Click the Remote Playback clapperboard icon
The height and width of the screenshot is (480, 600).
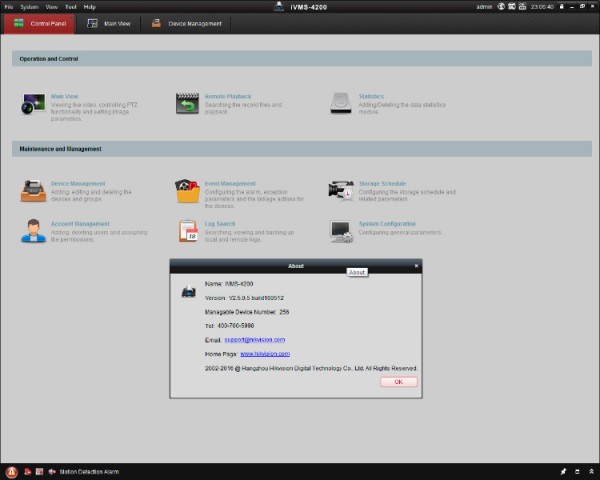(x=187, y=104)
